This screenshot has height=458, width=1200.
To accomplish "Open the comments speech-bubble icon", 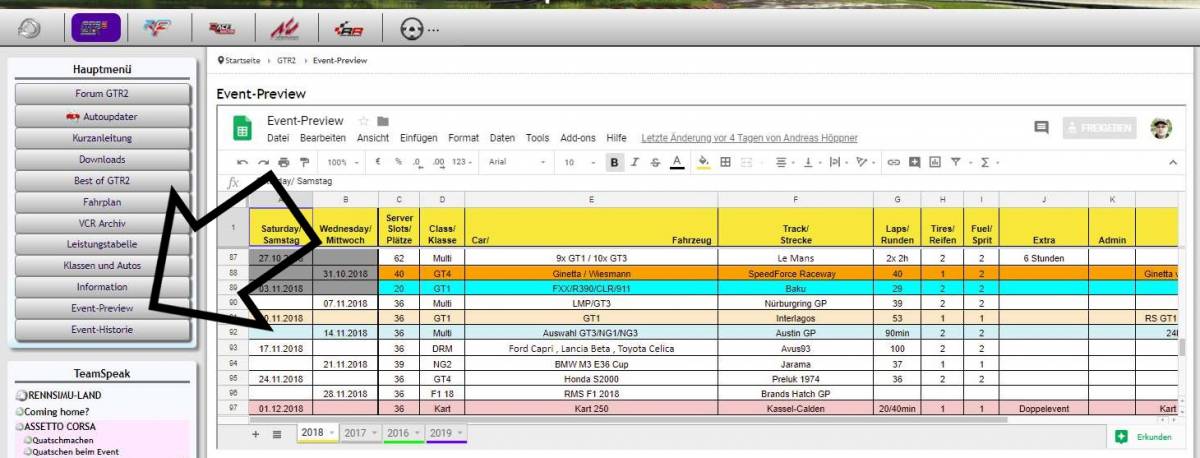I will tap(1041, 128).
